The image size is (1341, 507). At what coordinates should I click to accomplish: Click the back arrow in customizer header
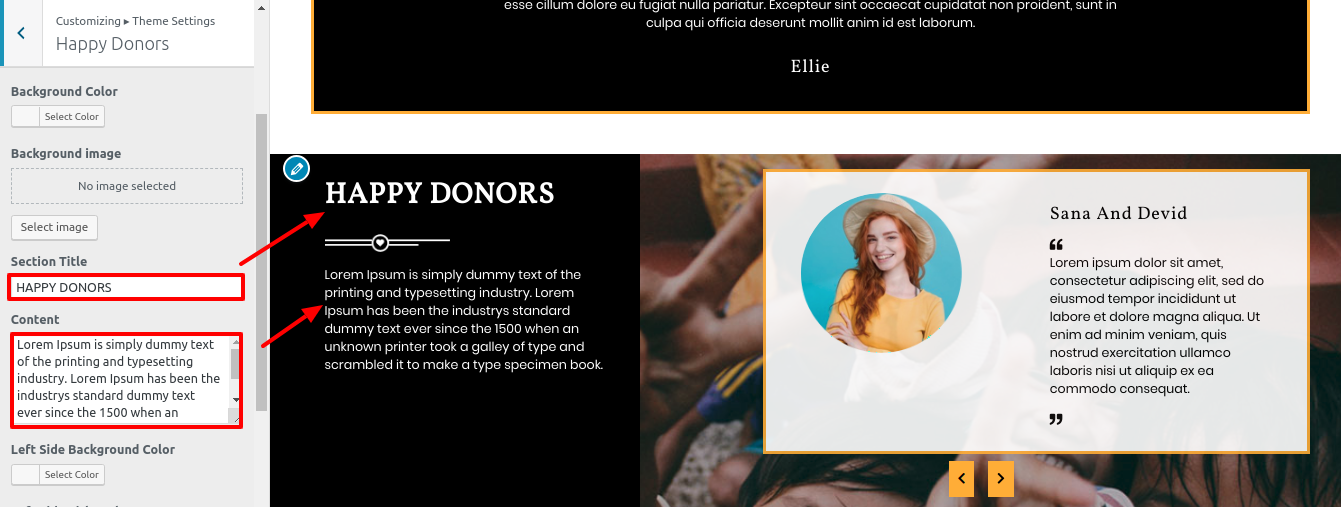21,33
